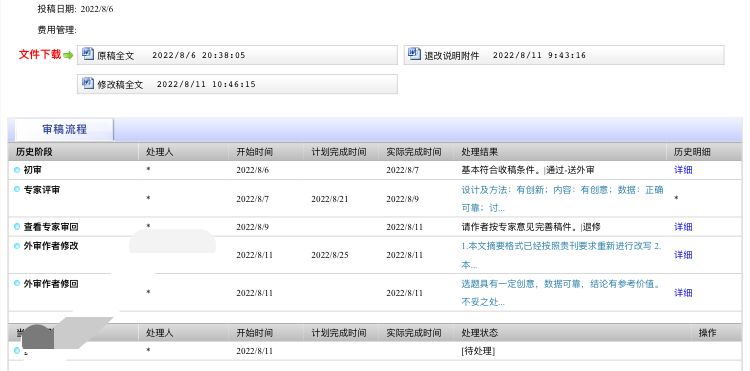The width and height of the screenshot is (750, 371).
Task: Select the 外审作者修回 stage name
Action: coord(51,284)
